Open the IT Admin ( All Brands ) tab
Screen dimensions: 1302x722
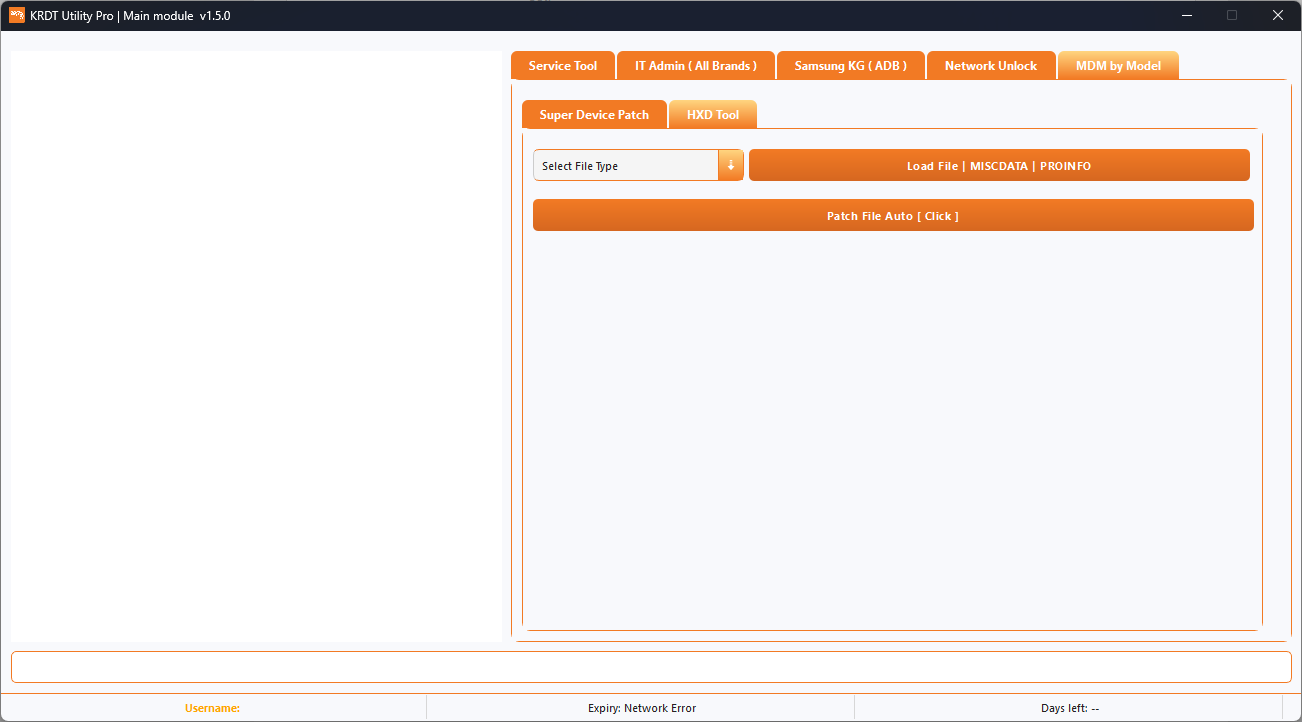695,64
